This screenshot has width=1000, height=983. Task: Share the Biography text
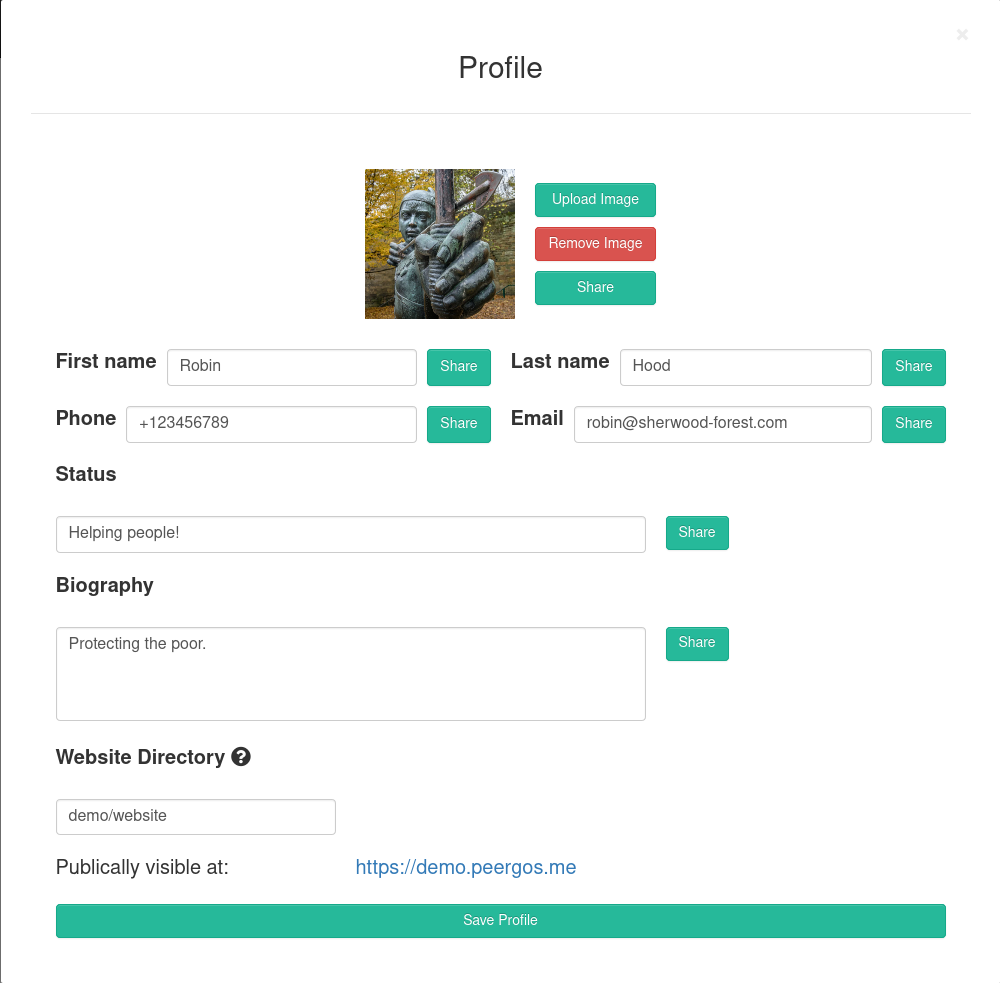click(x=697, y=644)
